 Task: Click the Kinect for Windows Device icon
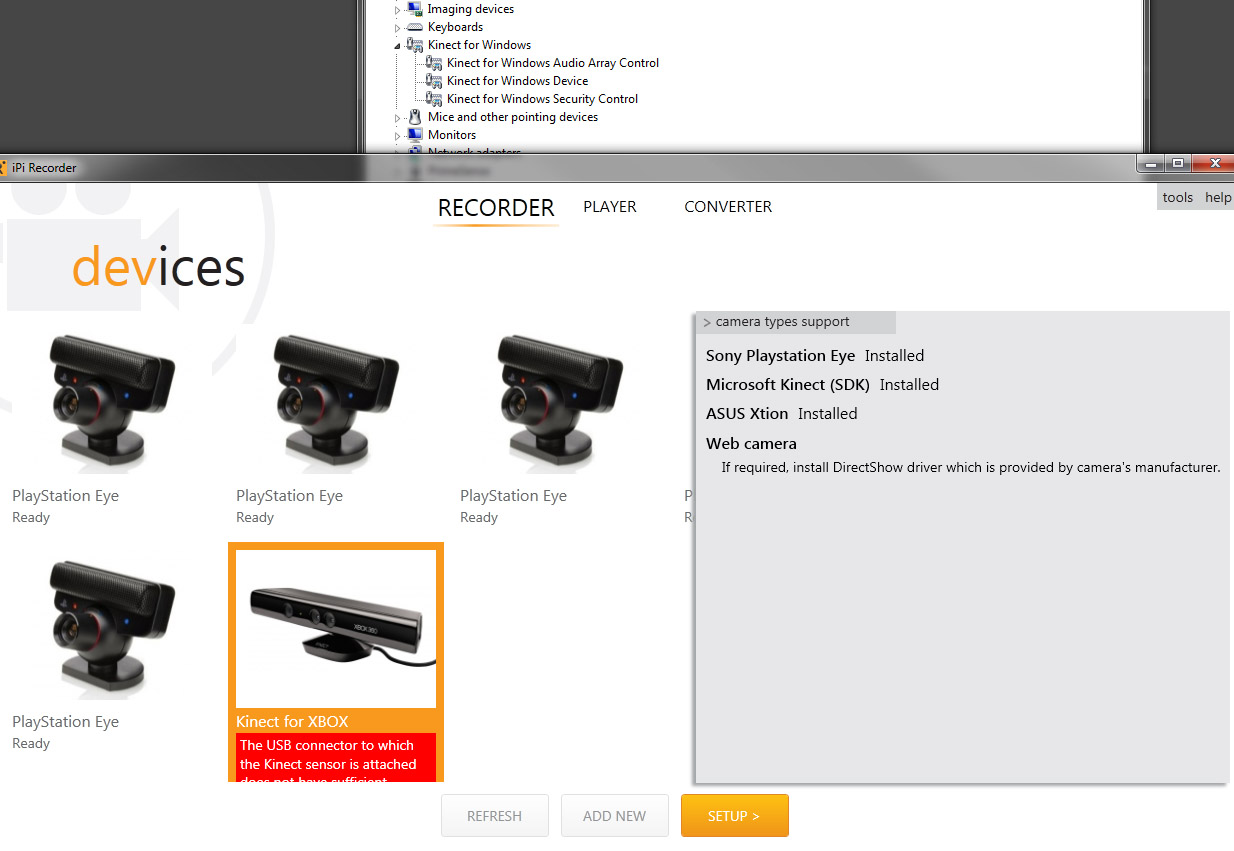(x=434, y=81)
